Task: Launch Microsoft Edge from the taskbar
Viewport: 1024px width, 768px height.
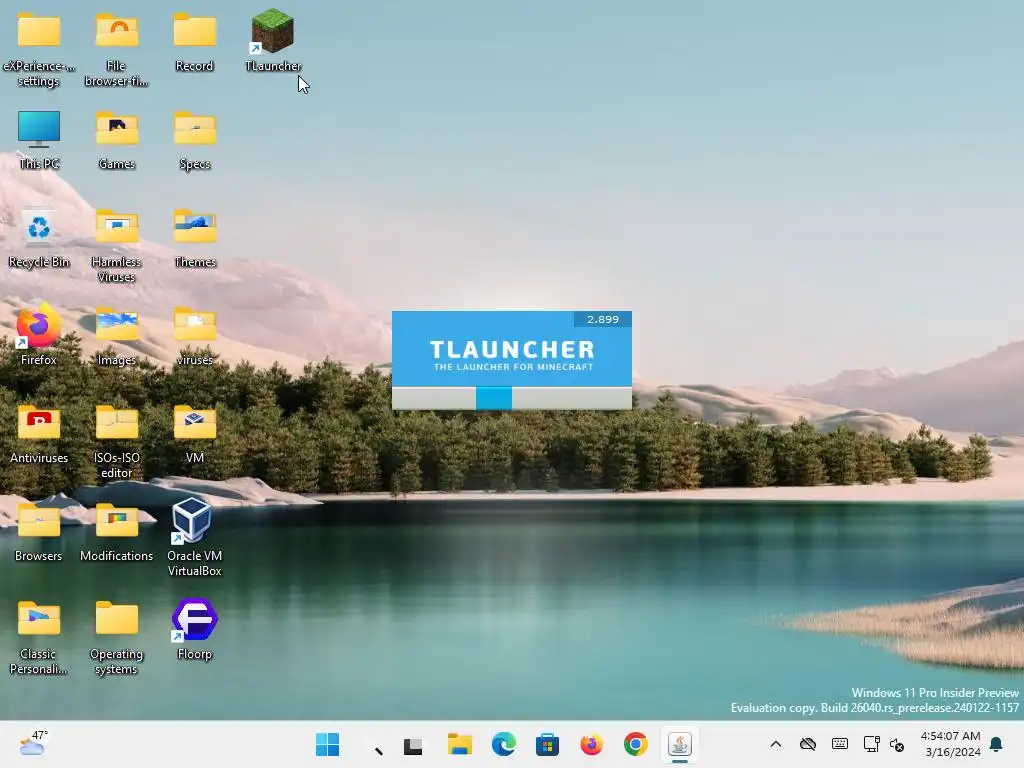Action: [x=504, y=744]
